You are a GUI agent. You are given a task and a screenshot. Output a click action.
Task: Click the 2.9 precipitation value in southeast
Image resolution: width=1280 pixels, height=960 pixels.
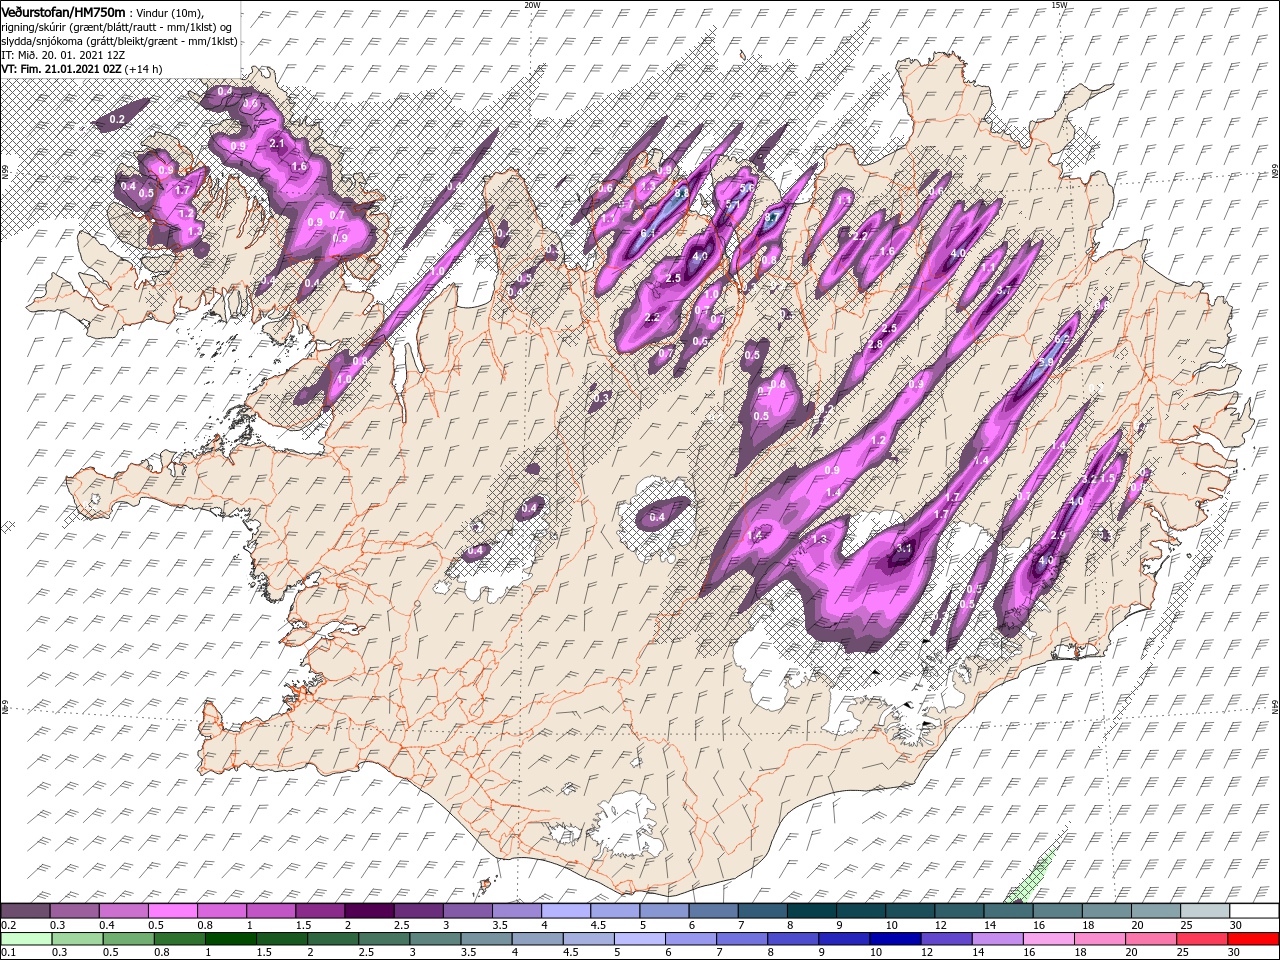click(x=1059, y=537)
